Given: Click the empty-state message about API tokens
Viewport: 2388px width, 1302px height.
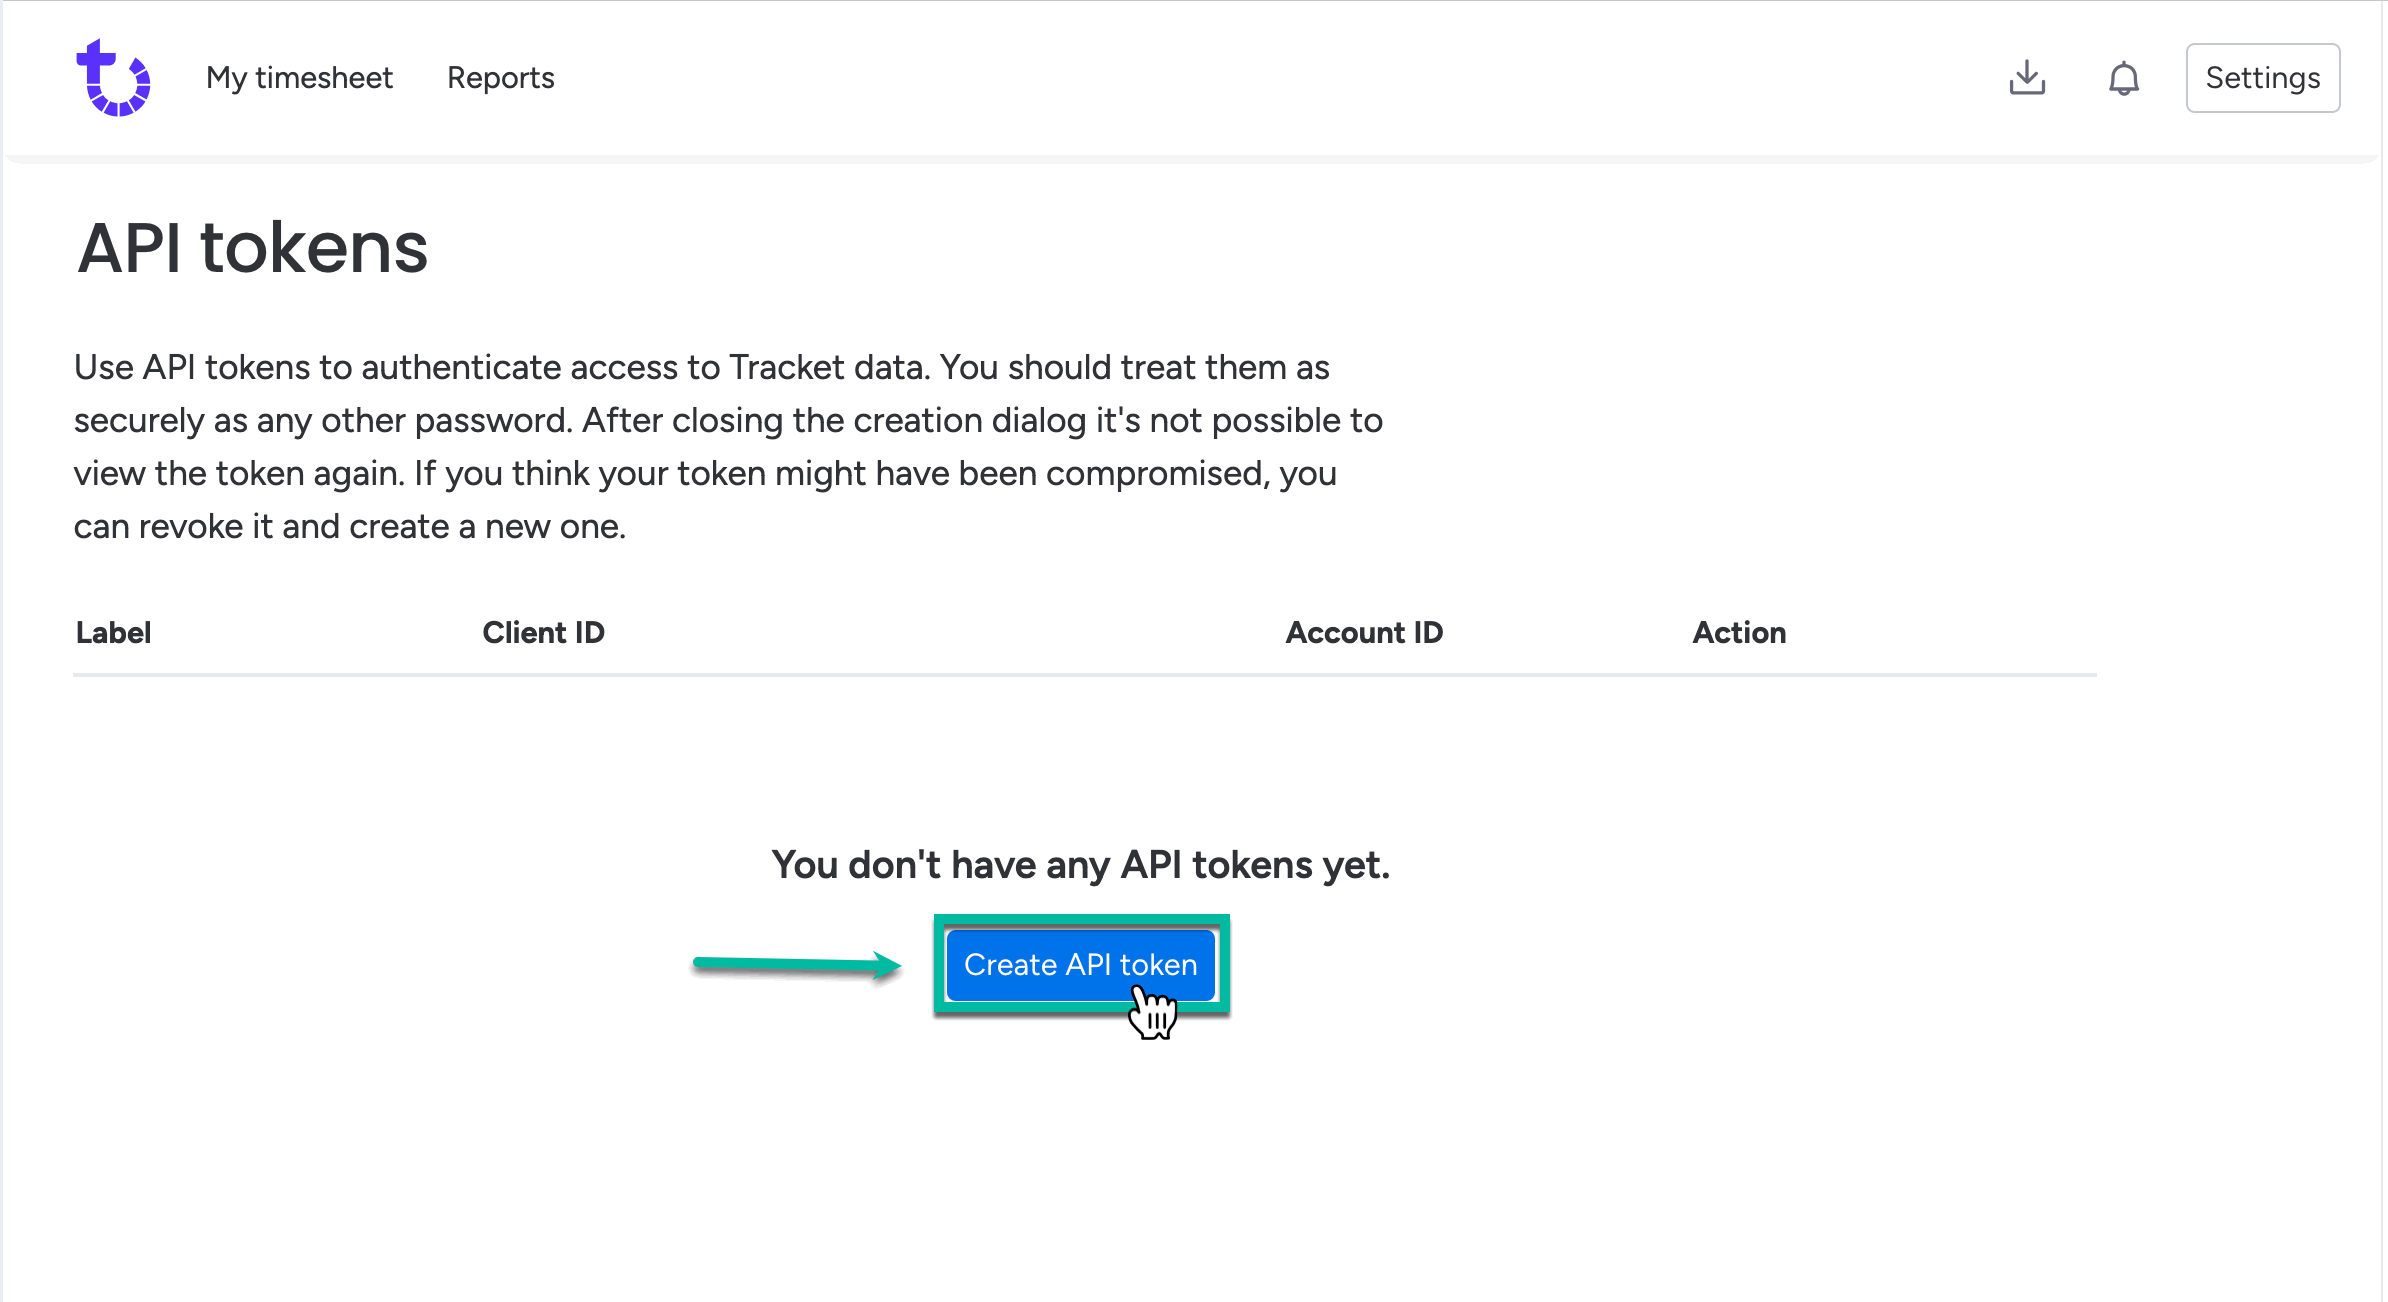Looking at the screenshot, I should click(1079, 864).
